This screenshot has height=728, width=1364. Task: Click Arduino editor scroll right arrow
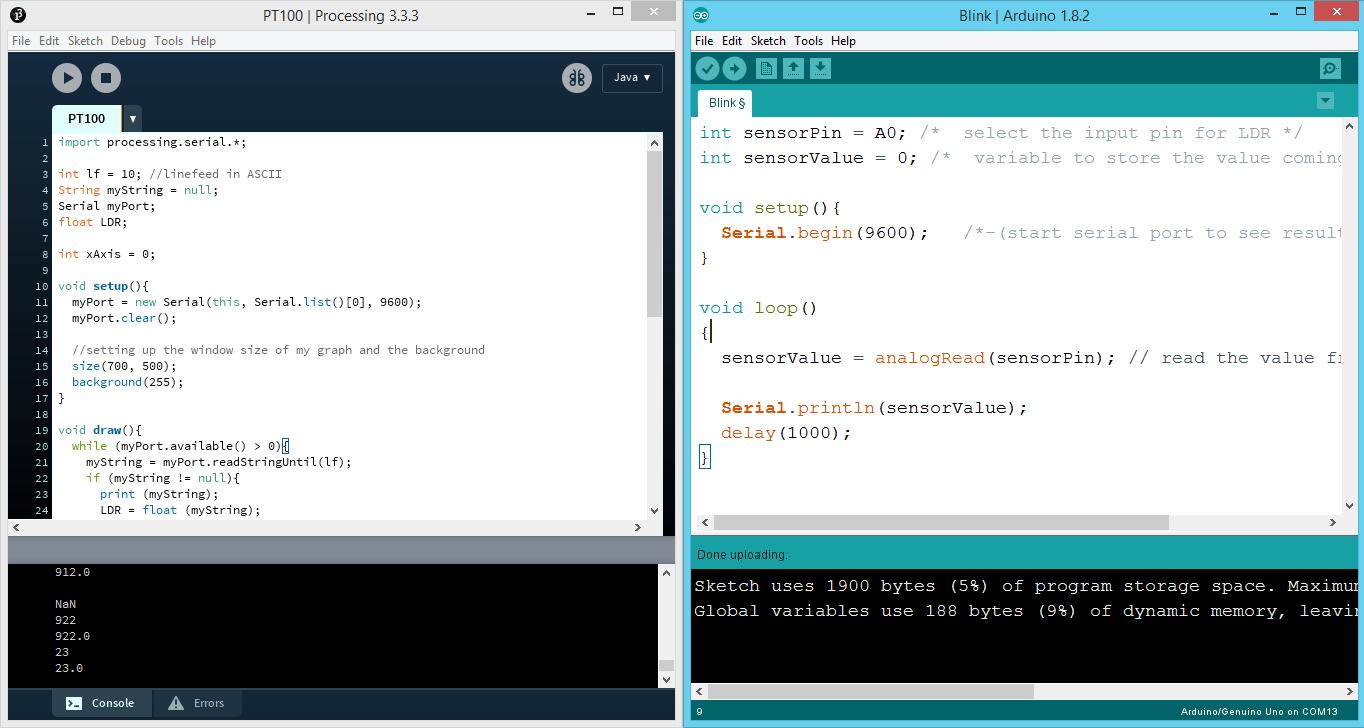click(x=1333, y=522)
